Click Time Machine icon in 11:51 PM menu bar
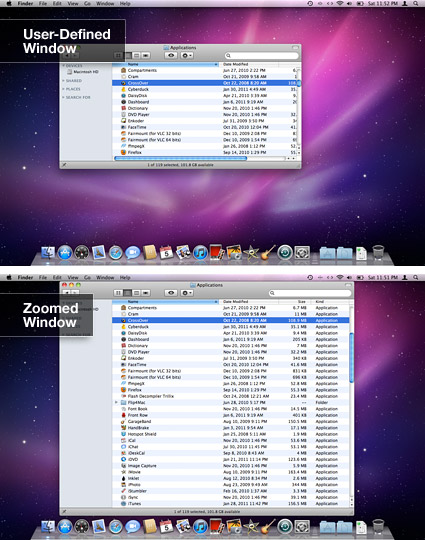 (310, 277)
